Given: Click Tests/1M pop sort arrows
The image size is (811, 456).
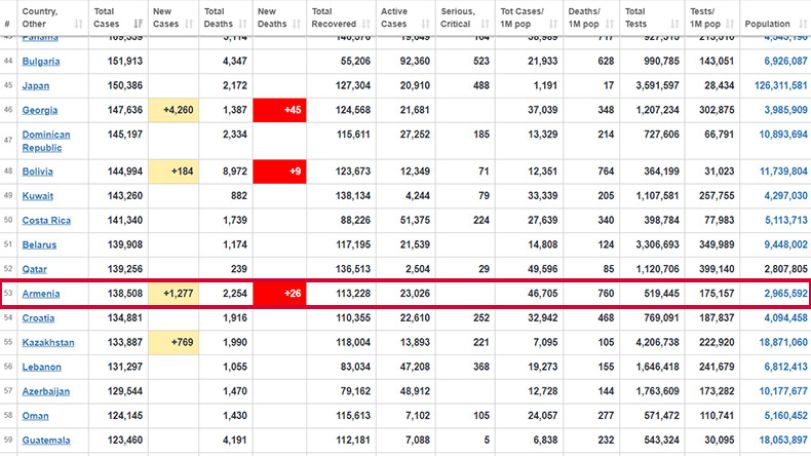Looking at the screenshot, I should pyautogui.click(x=730, y=24).
